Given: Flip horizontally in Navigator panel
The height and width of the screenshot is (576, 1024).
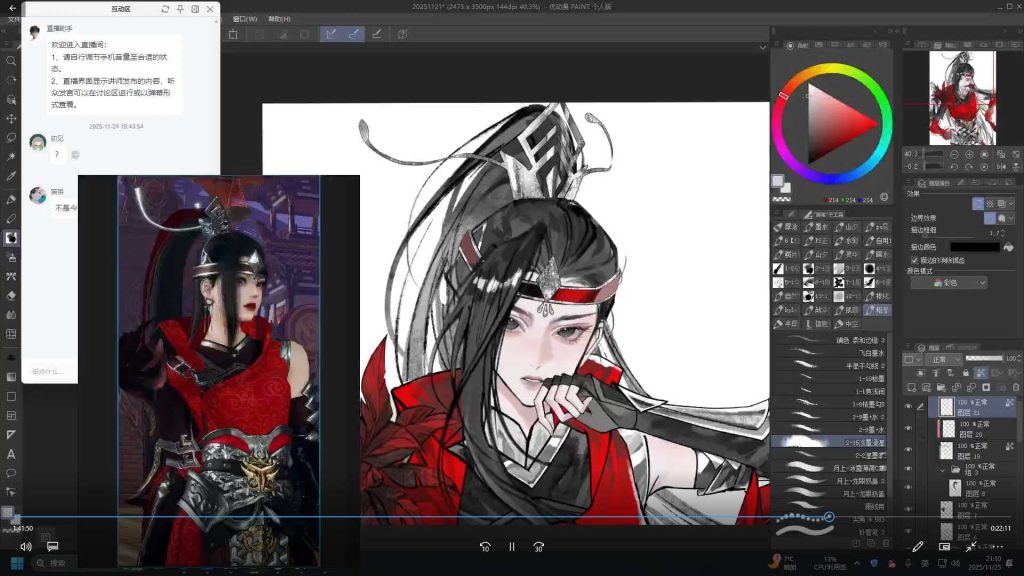Looking at the screenshot, I should coord(1000,167).
